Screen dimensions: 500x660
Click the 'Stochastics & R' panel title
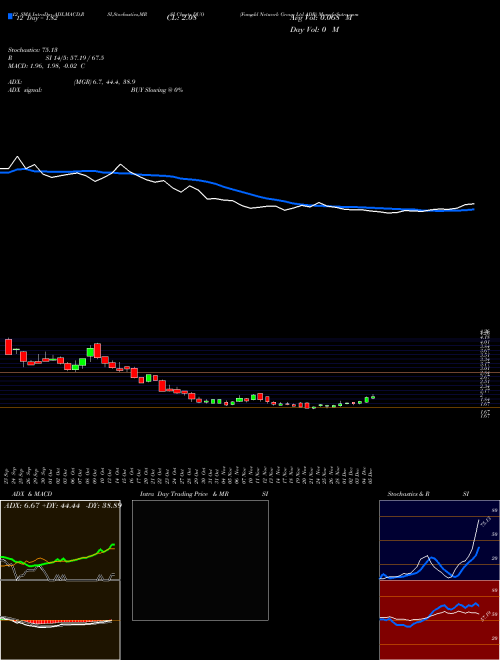click(409, 494)
